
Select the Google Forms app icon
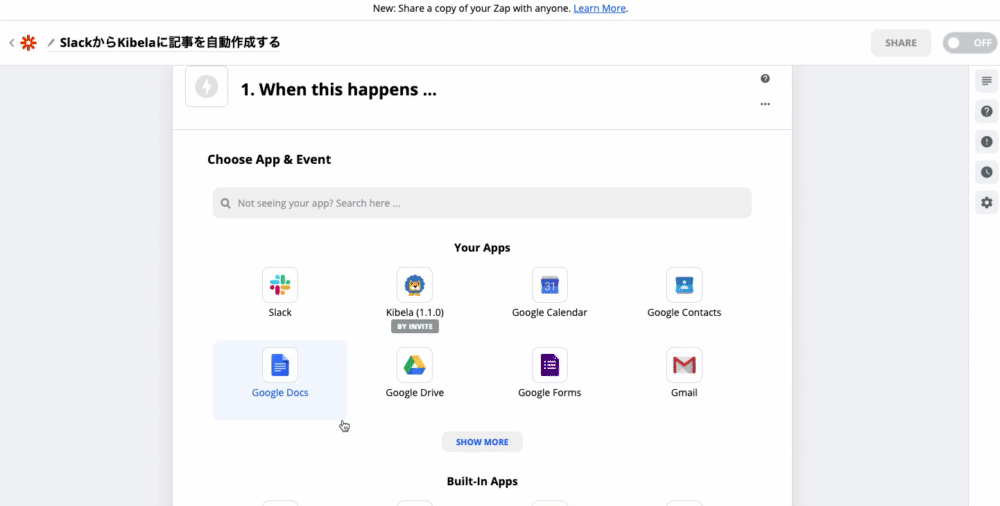pyautogui.click(x=549, y=365)
